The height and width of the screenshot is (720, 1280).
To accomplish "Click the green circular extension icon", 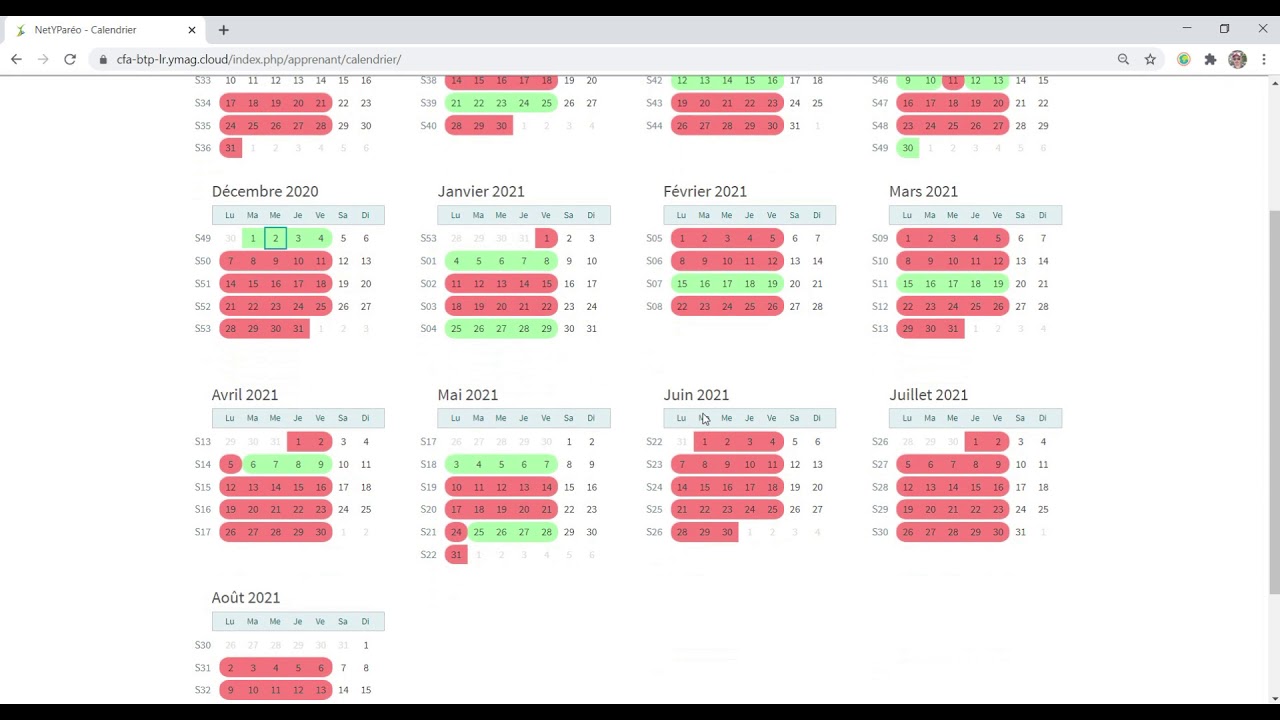I will pos(1184,60).
